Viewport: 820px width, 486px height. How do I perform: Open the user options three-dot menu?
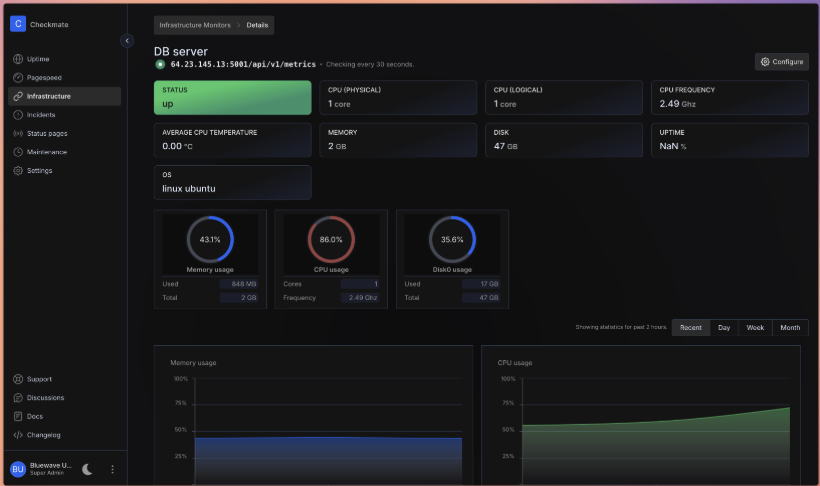(112, 469)
